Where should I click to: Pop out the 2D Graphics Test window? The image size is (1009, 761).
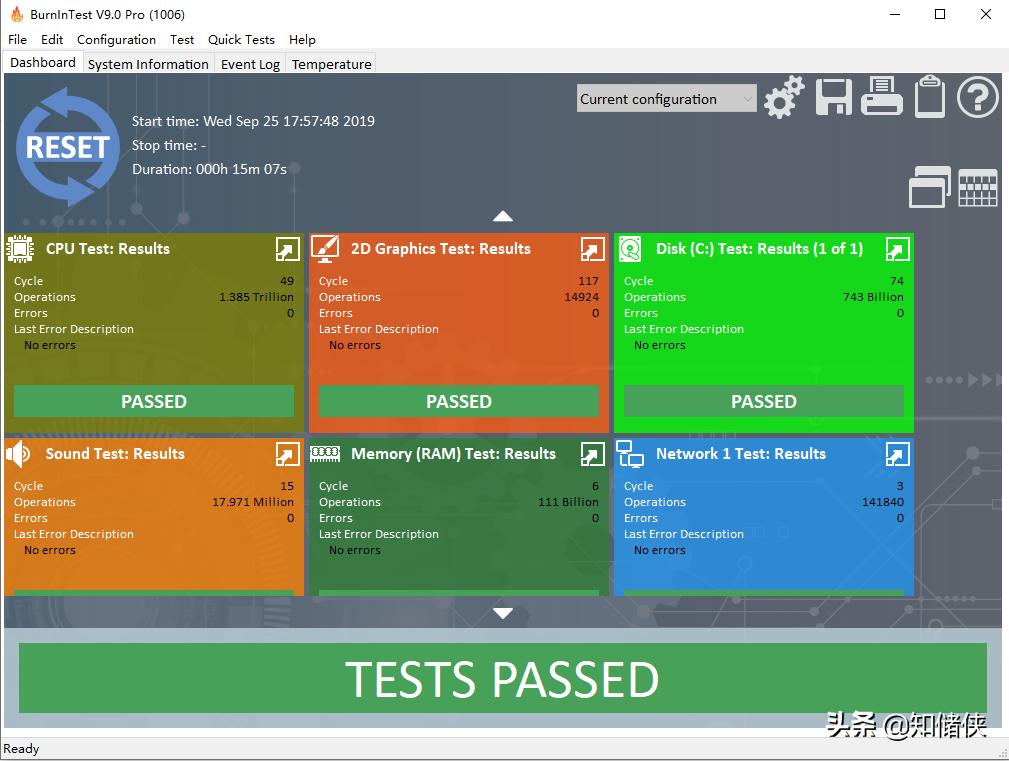tap(592, 249)
